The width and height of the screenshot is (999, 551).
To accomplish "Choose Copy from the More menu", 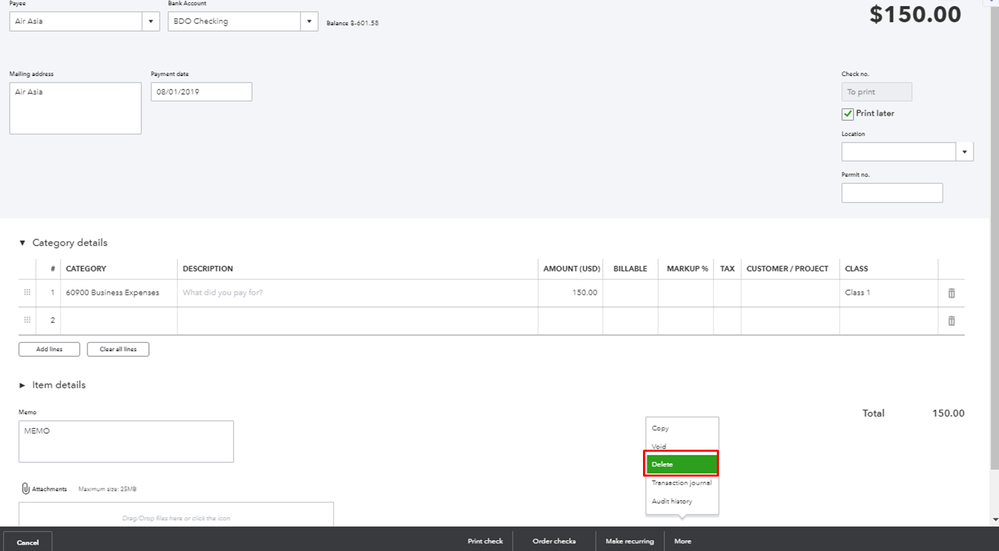I will click(660, 428).
